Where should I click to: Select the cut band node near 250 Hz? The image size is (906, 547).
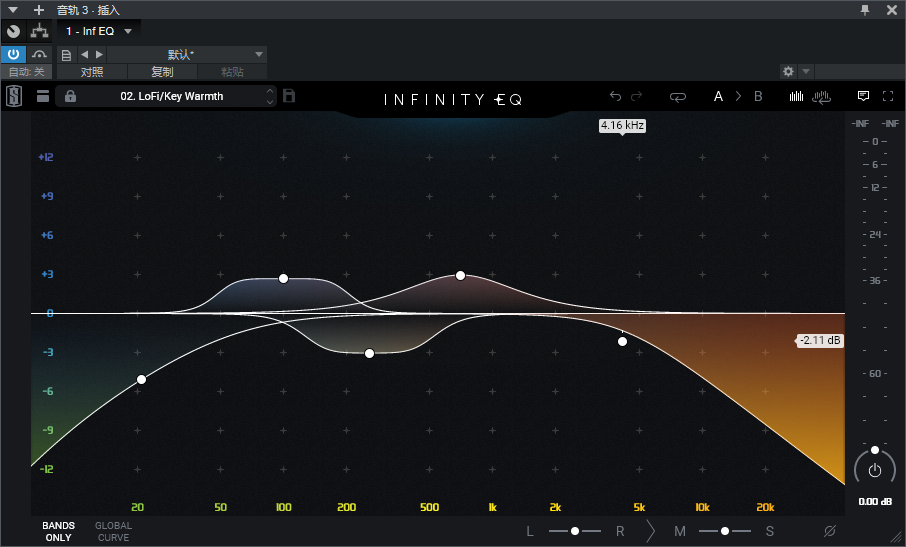[x=369, y=353]
